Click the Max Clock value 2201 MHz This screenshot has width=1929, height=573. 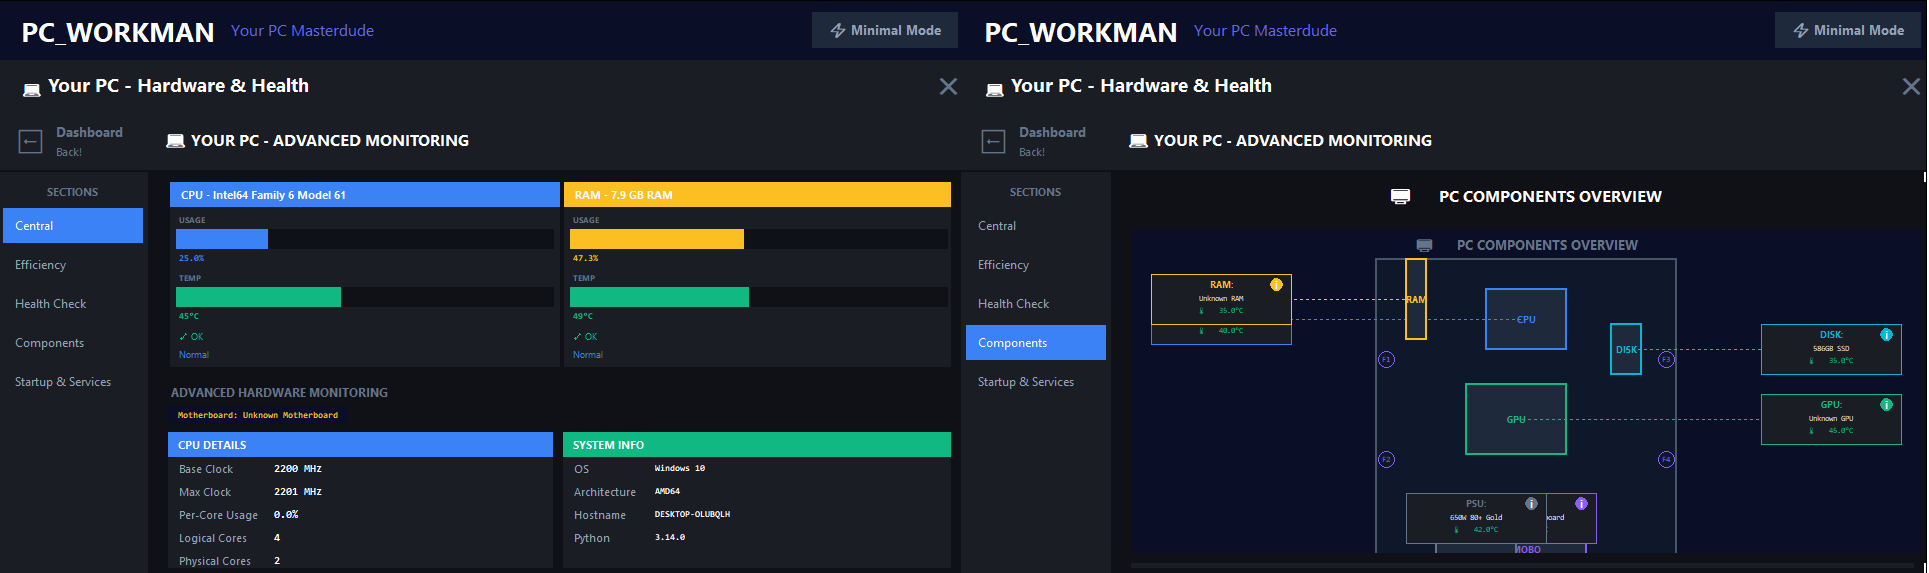pos(298,492)
